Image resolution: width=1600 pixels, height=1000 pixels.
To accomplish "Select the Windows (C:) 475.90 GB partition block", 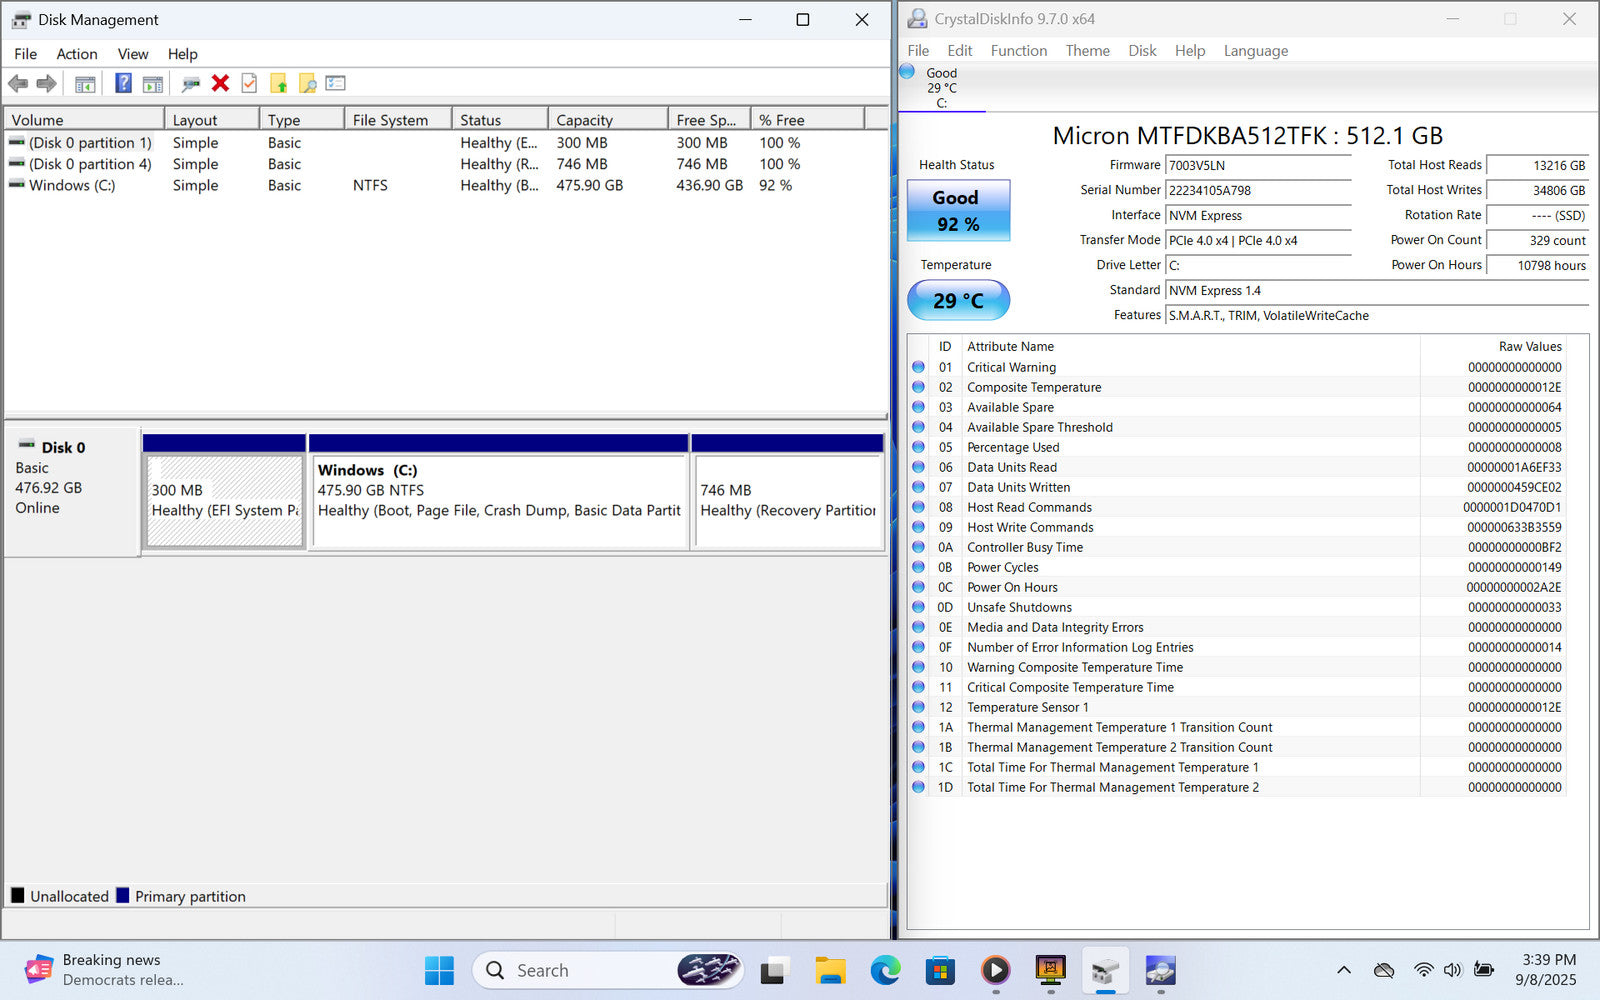I will (499, 501).
